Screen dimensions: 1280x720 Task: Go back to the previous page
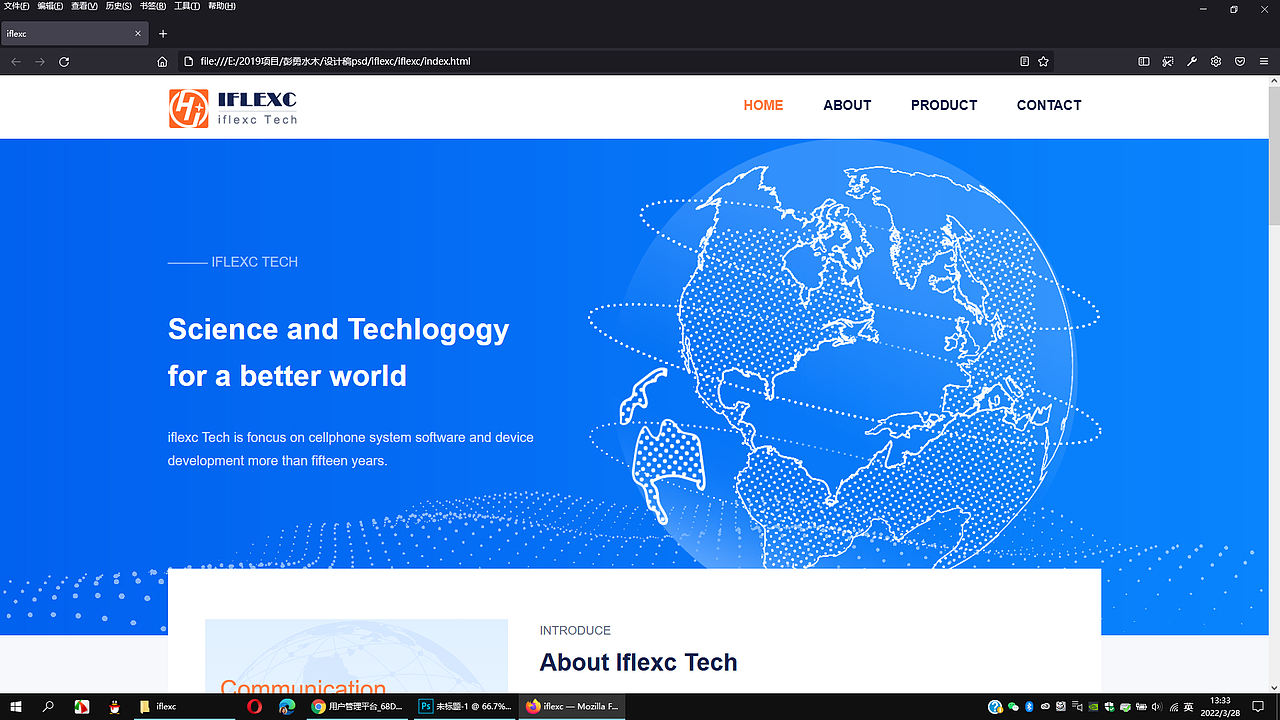[16, 62]
